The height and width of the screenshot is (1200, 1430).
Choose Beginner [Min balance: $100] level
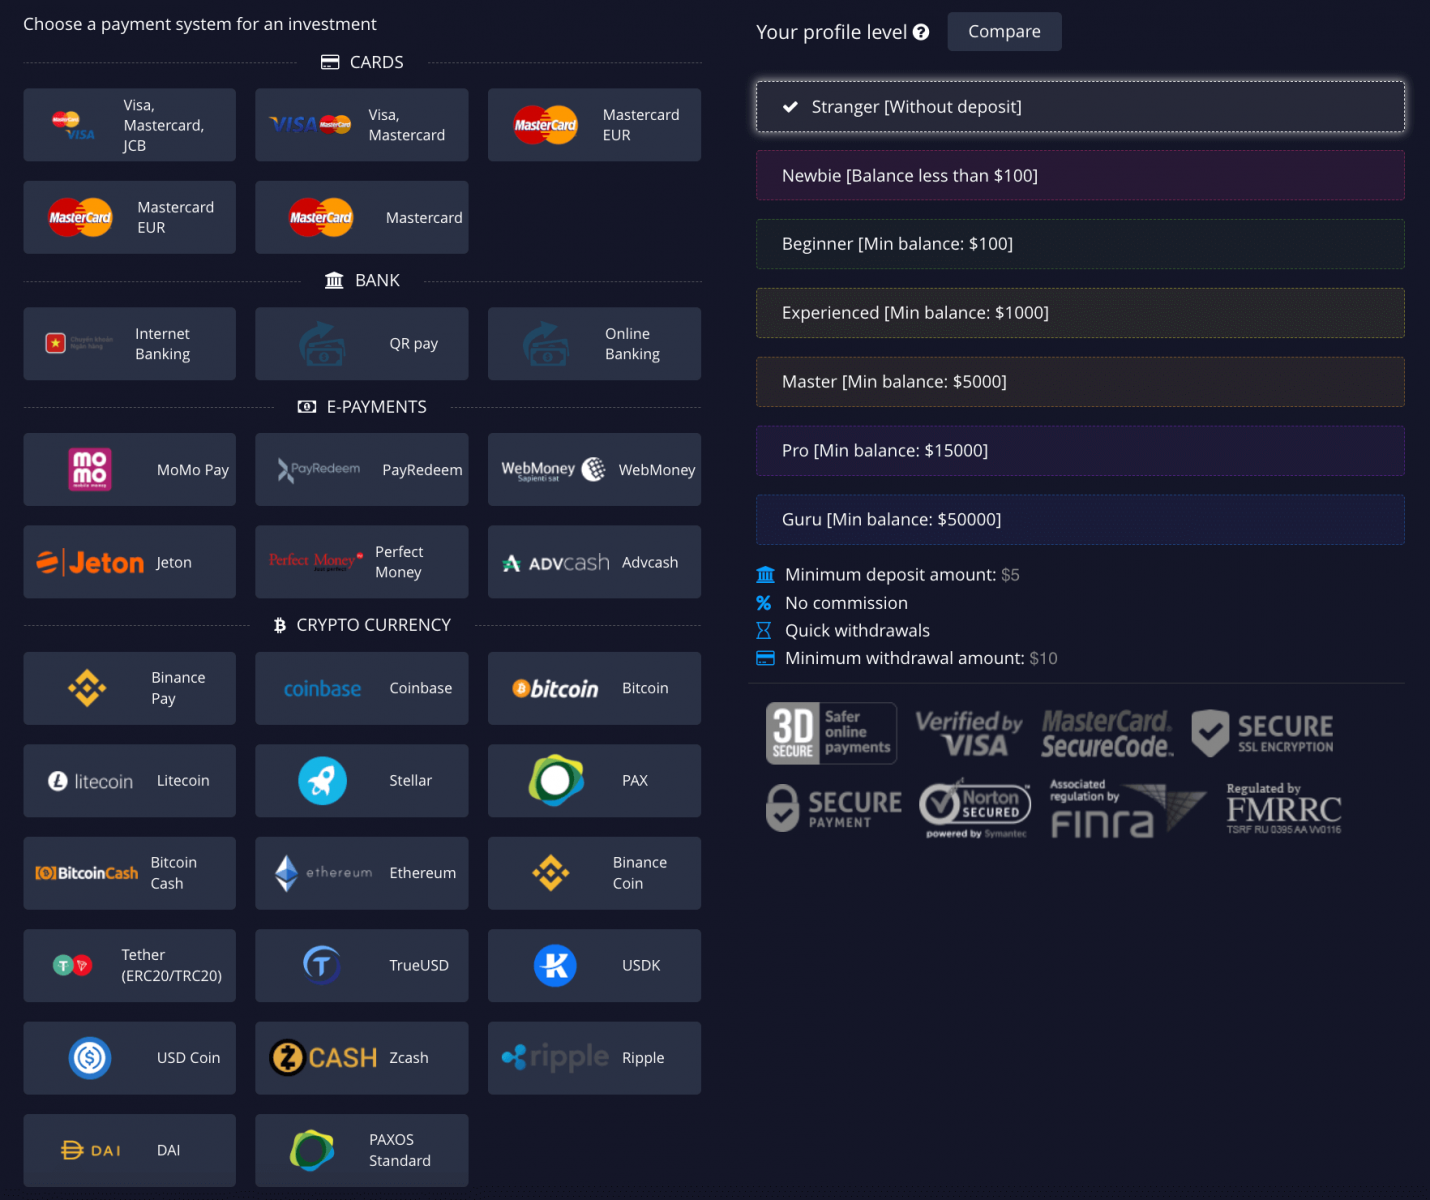(x=1080, y=244)
